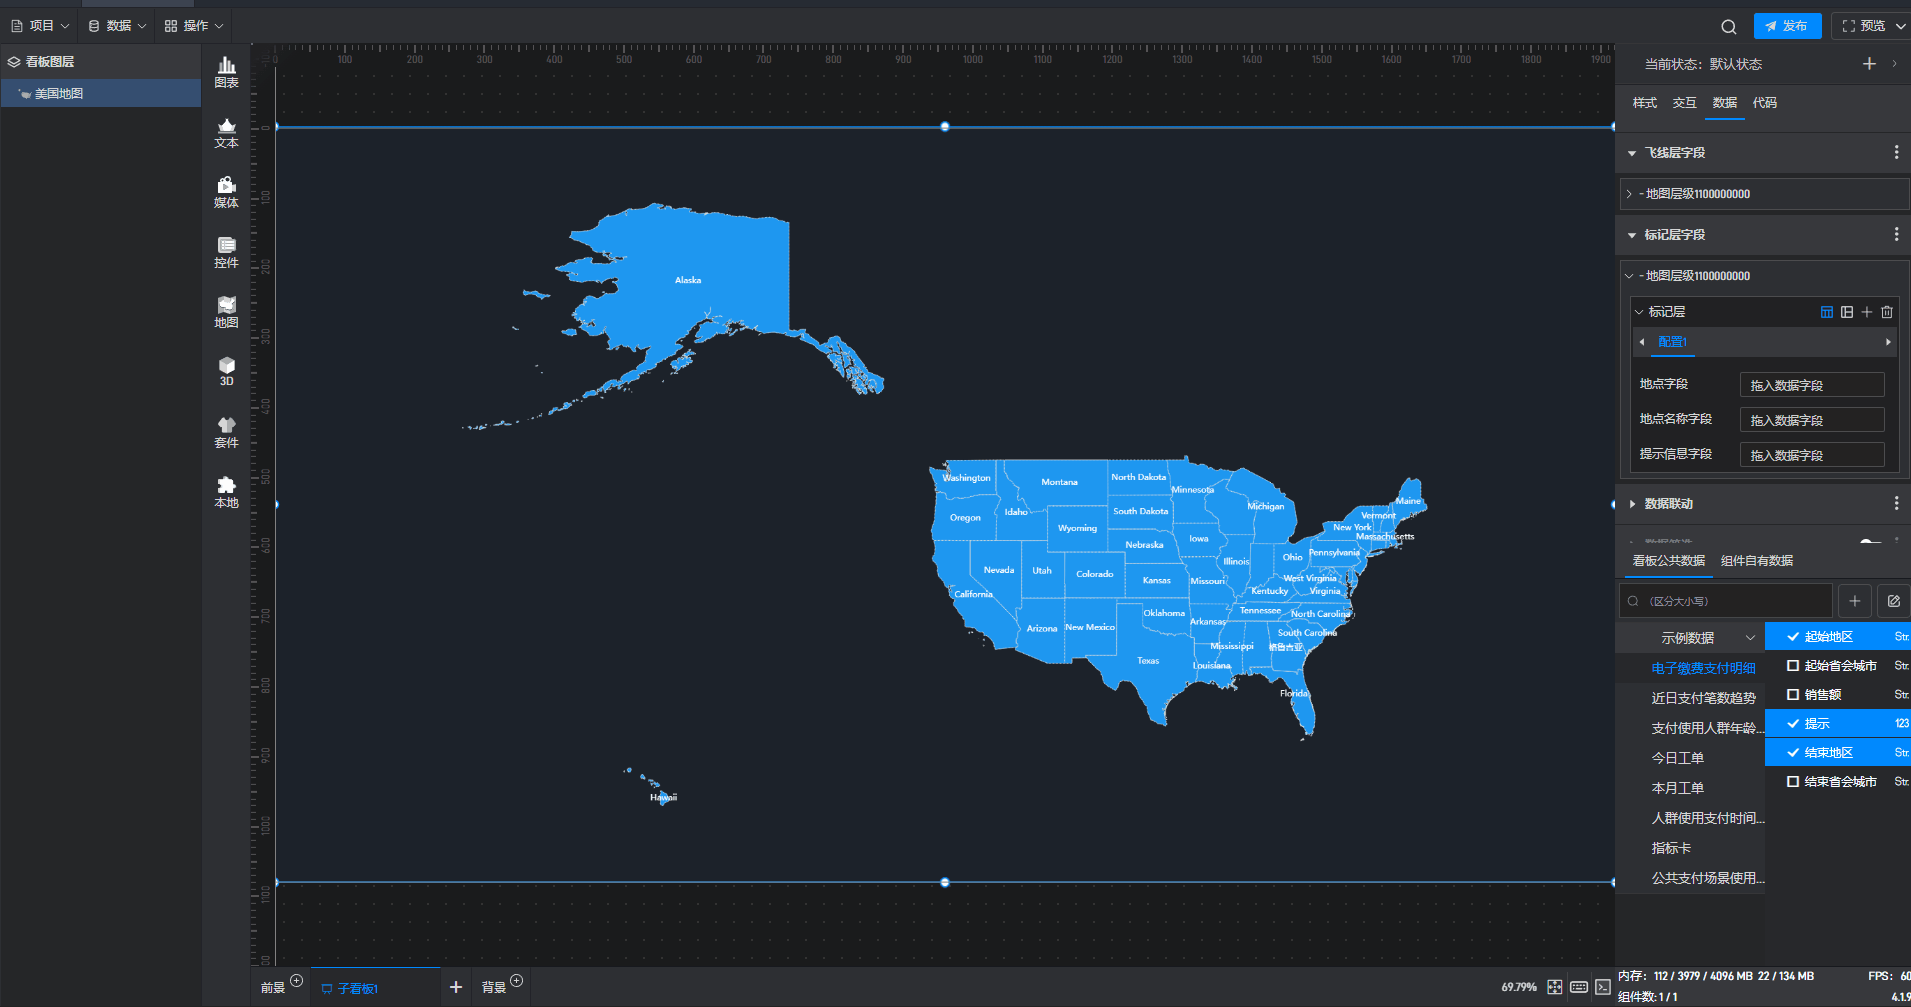This screenshot has height=1007, width=1911.
Task: Open the 项目 menu
Action: (40, 26)
